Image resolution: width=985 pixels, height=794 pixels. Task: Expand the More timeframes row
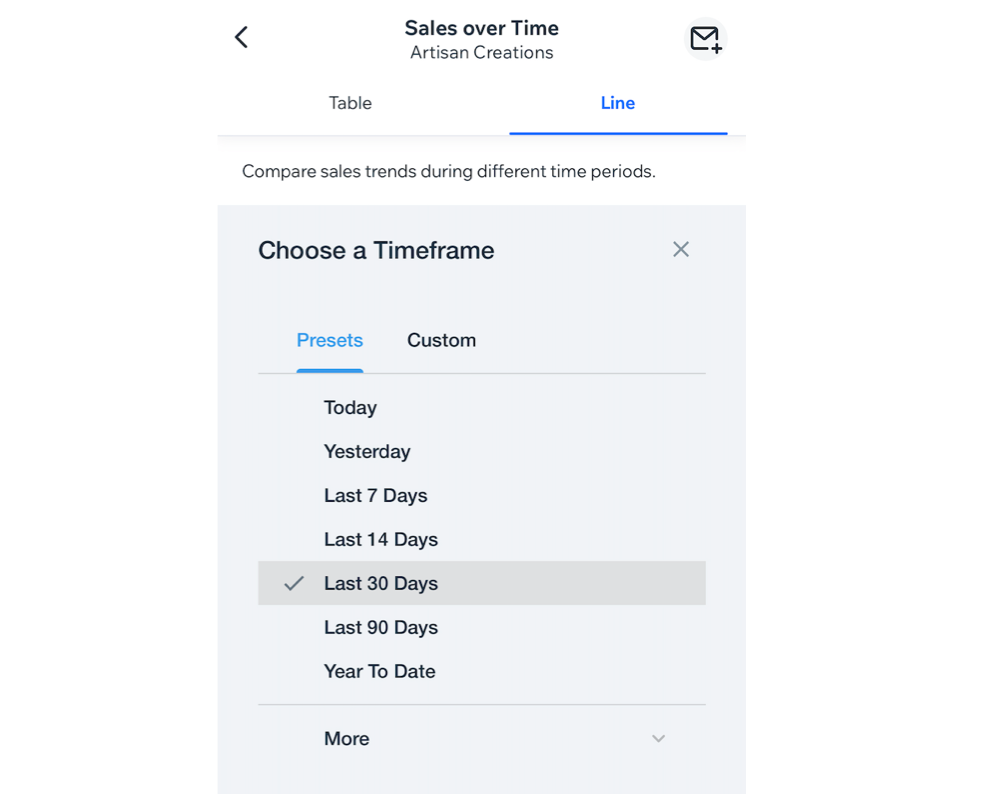[347, 739]
